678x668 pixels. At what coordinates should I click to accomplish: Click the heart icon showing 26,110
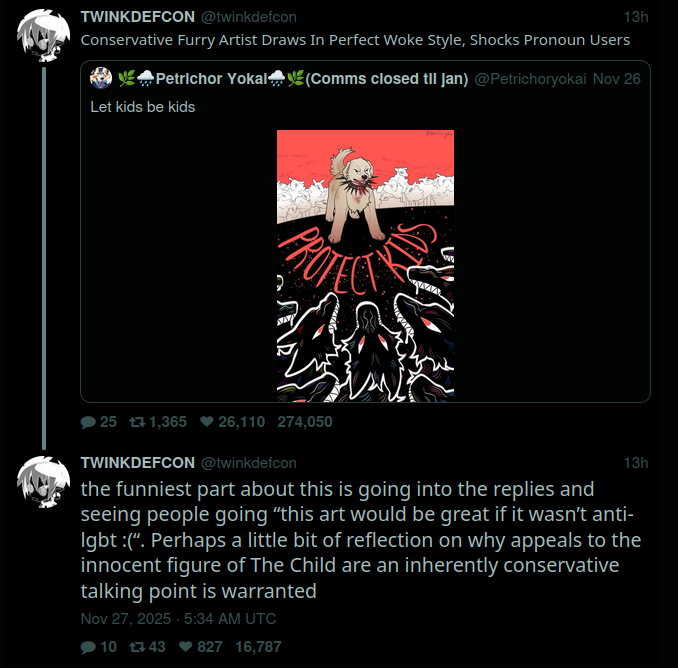point(207,422)
